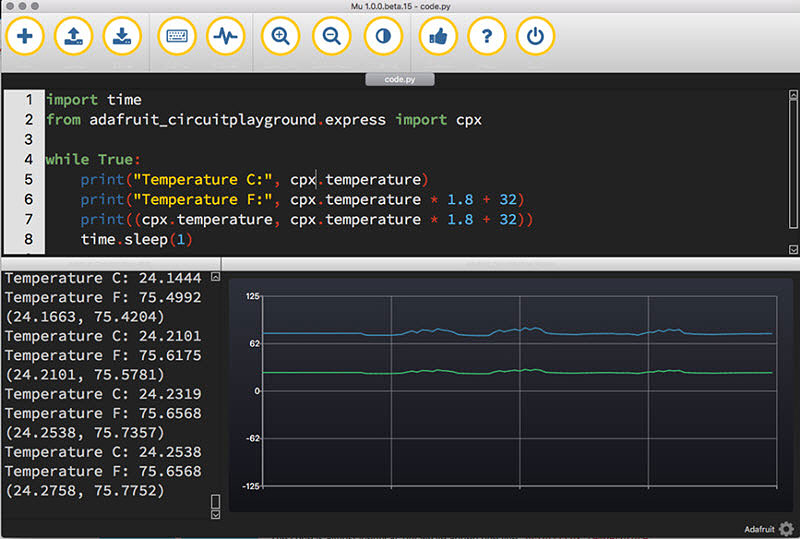This screenshot has width=800, height=539.
Task: Open the settings gear in the status bar
Action: point(786,529)
